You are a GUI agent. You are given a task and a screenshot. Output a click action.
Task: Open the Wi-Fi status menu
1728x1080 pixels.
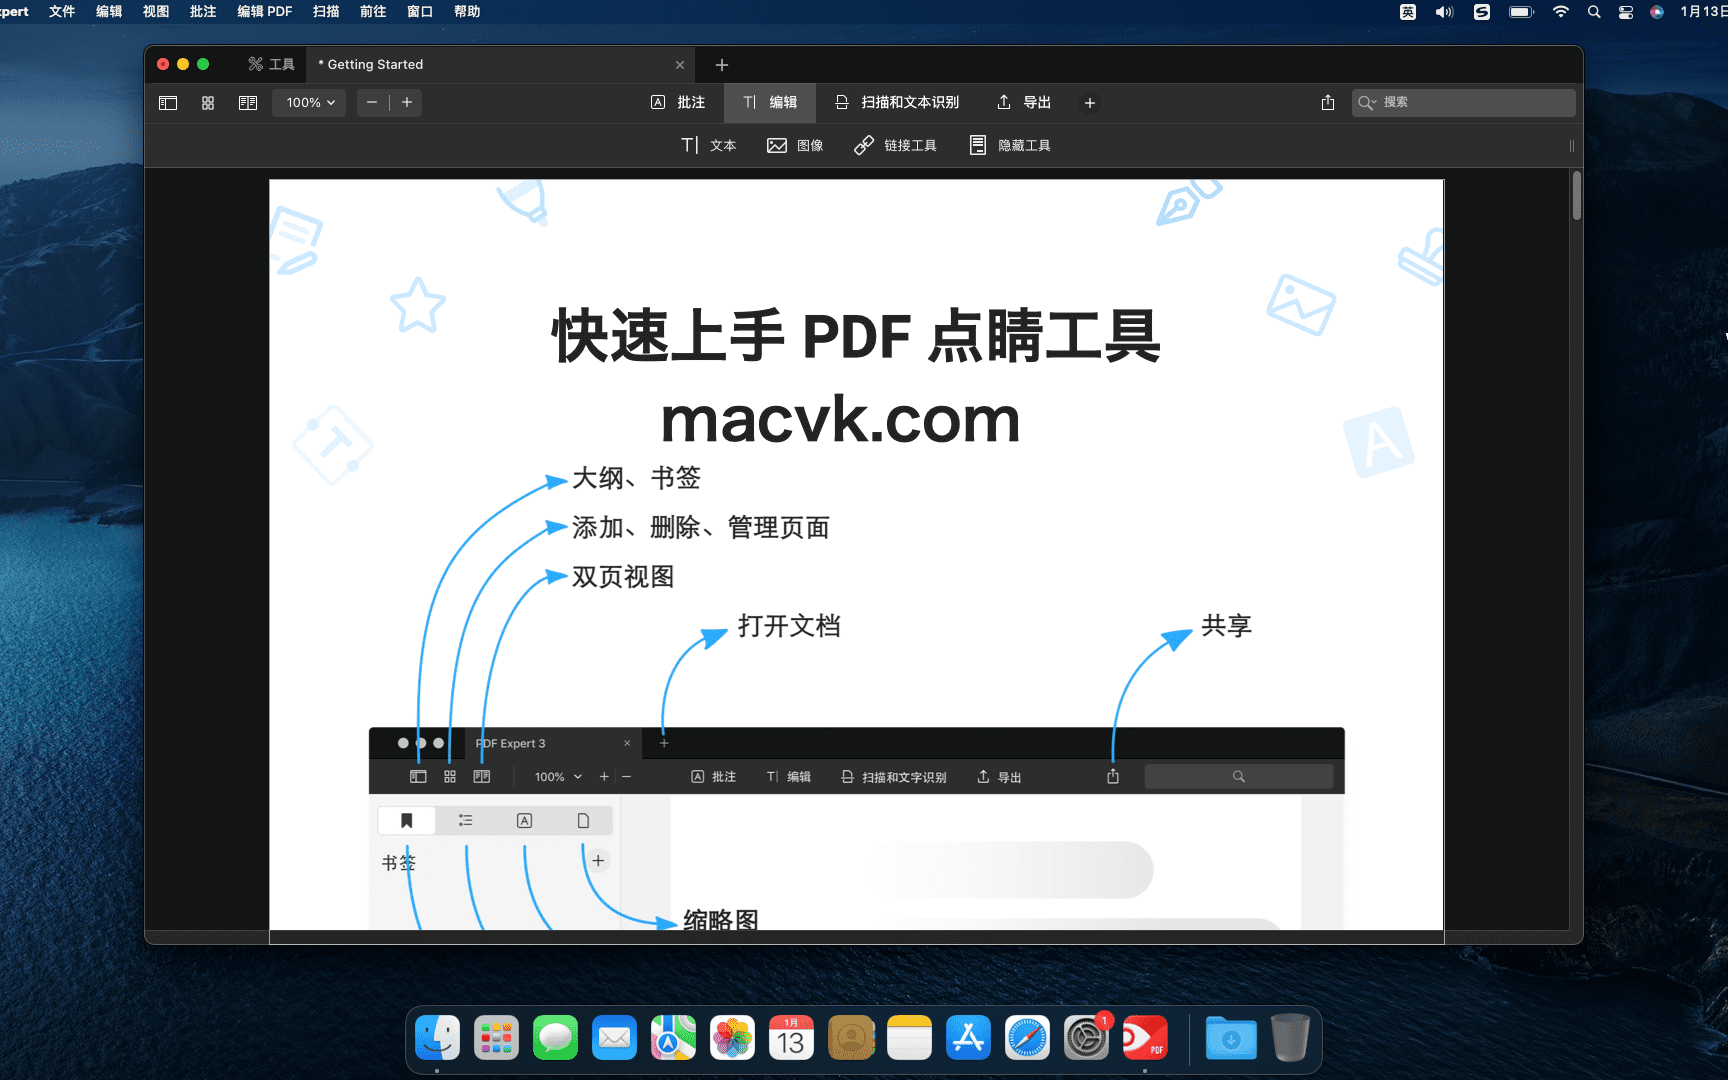(x=1561, y=12)
